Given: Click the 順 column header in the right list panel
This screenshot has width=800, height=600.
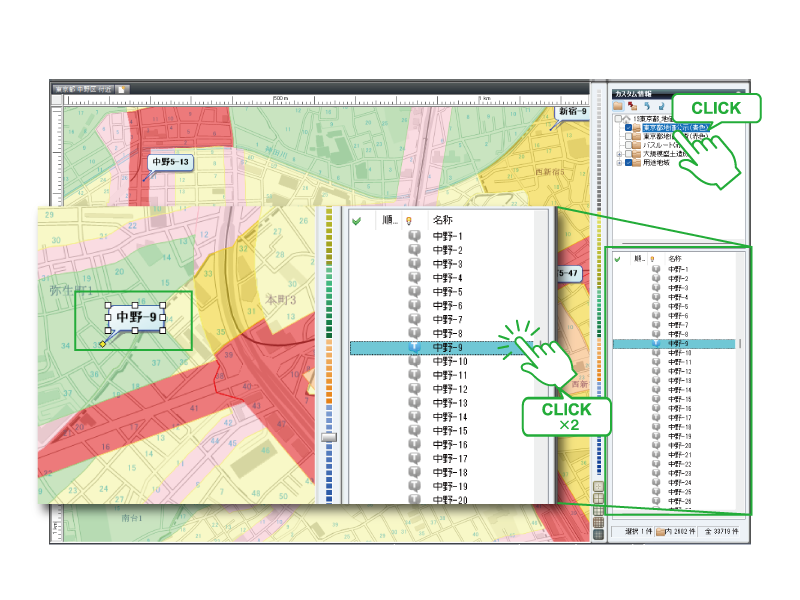Looking at the screenshot, I should click(x=639, y=259).
